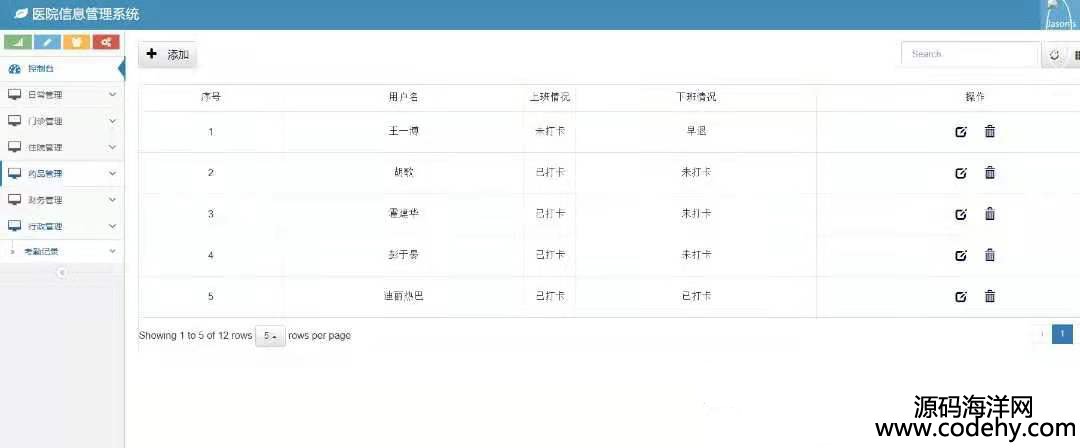Image resolution: width=1080 pixels, height=448 pixels.
Task: Click the red gears shortcut button
Action: point(106,42)
